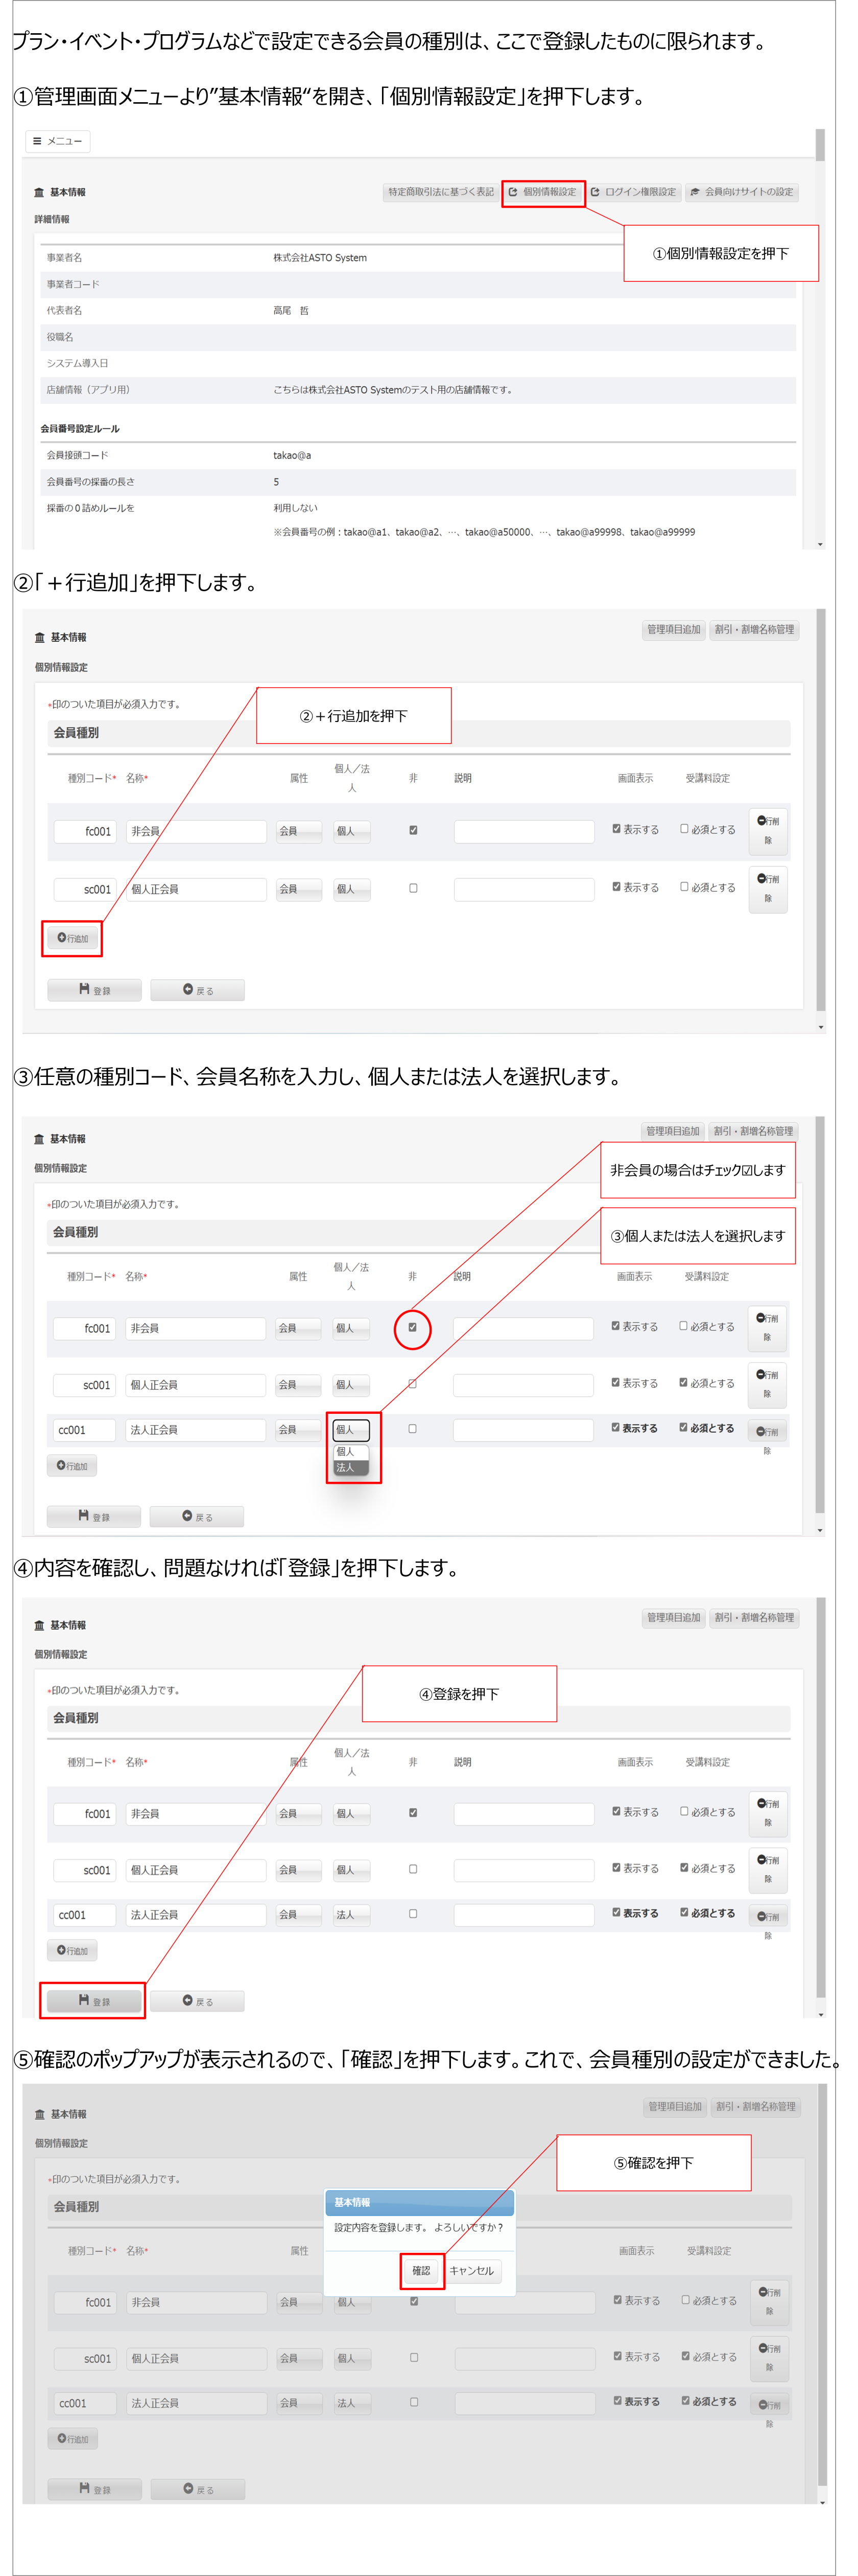Click 管理項目追加 tab in step ② screen

click(673, 630)
